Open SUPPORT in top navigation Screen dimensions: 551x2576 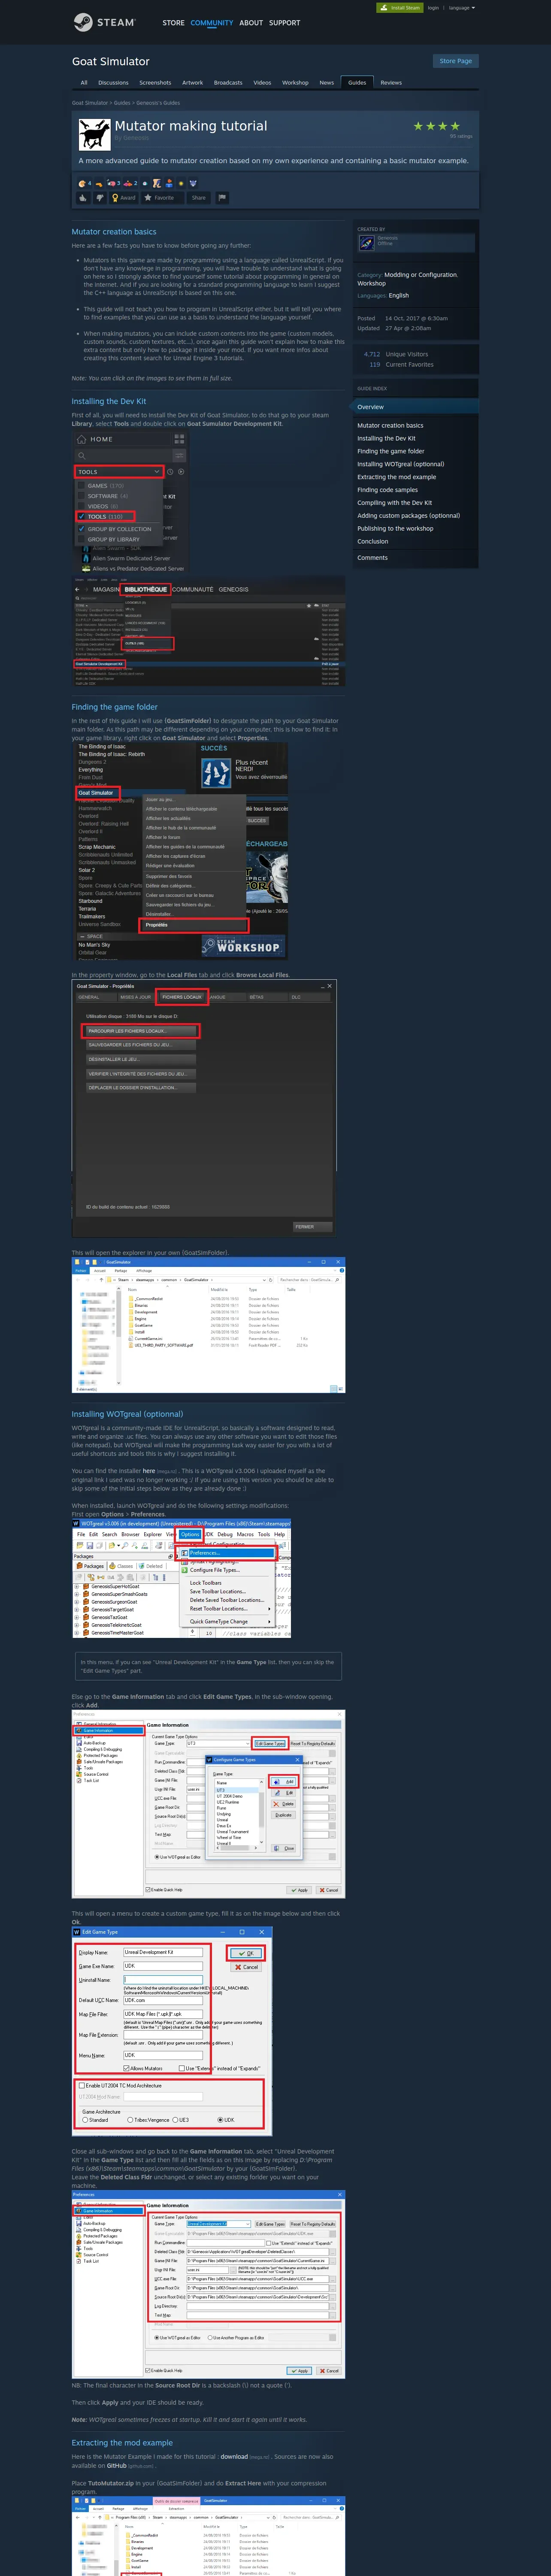coord(284,23)
